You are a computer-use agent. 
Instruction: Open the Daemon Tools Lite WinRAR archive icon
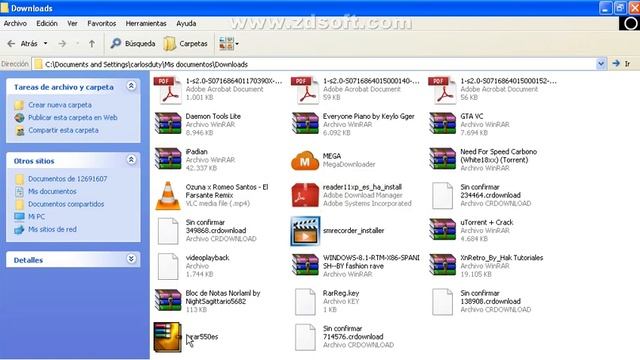pyautogui.click(x=168, y=124)
